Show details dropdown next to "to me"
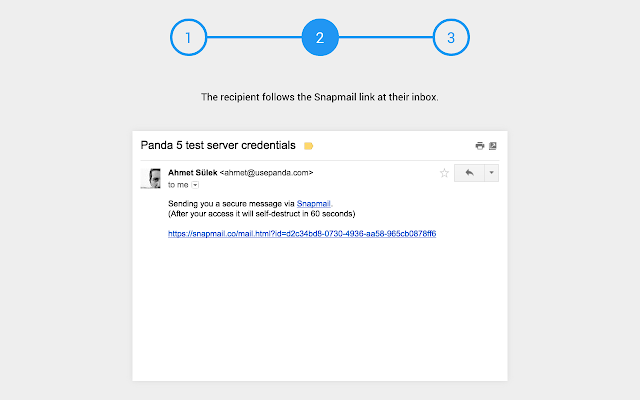 pos(195,185)
